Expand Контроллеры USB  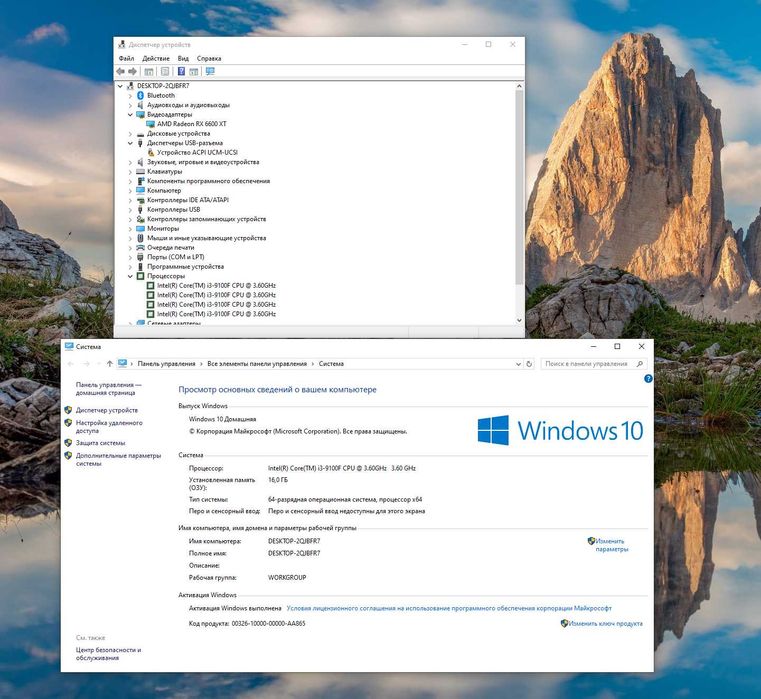tap(130, 210)
